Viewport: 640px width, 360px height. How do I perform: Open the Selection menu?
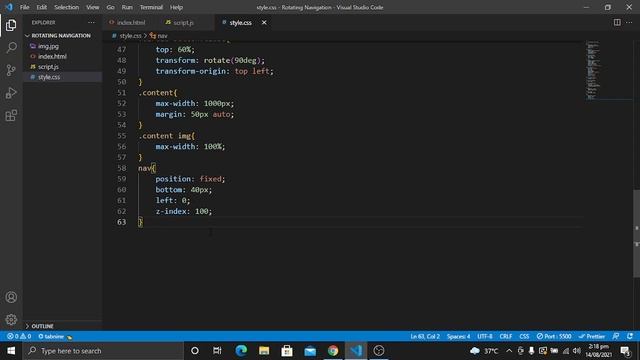(x=67, y=7)
